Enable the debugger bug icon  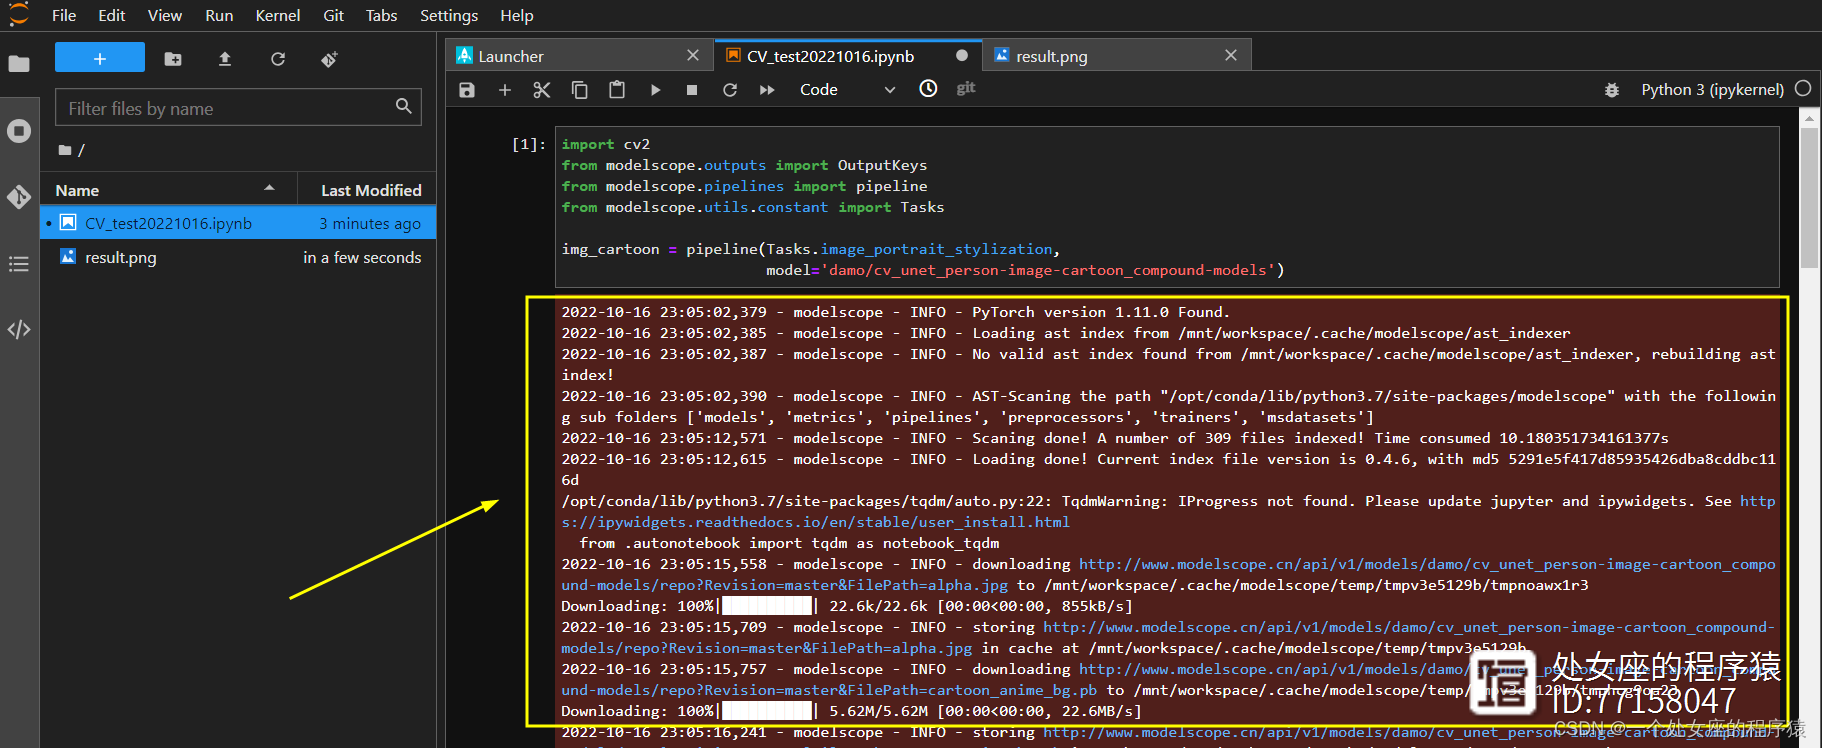pyautogui.click(x=1612, y=90)
